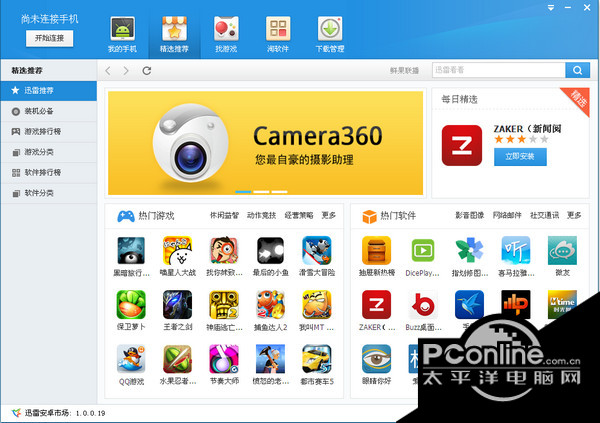Open the 抽屉新热榜 orange drawer app icon
This screenshot has width=600, height=423.
click(x=377, y=251)
